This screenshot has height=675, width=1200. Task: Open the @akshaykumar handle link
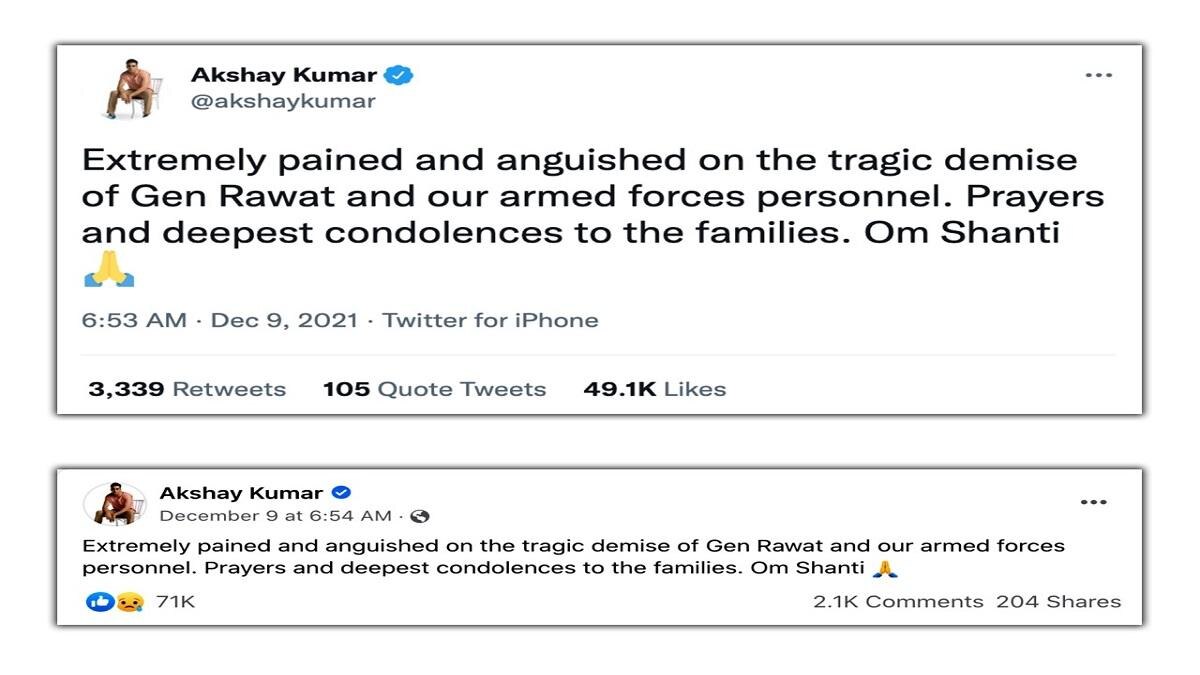[x=283, y=101]
